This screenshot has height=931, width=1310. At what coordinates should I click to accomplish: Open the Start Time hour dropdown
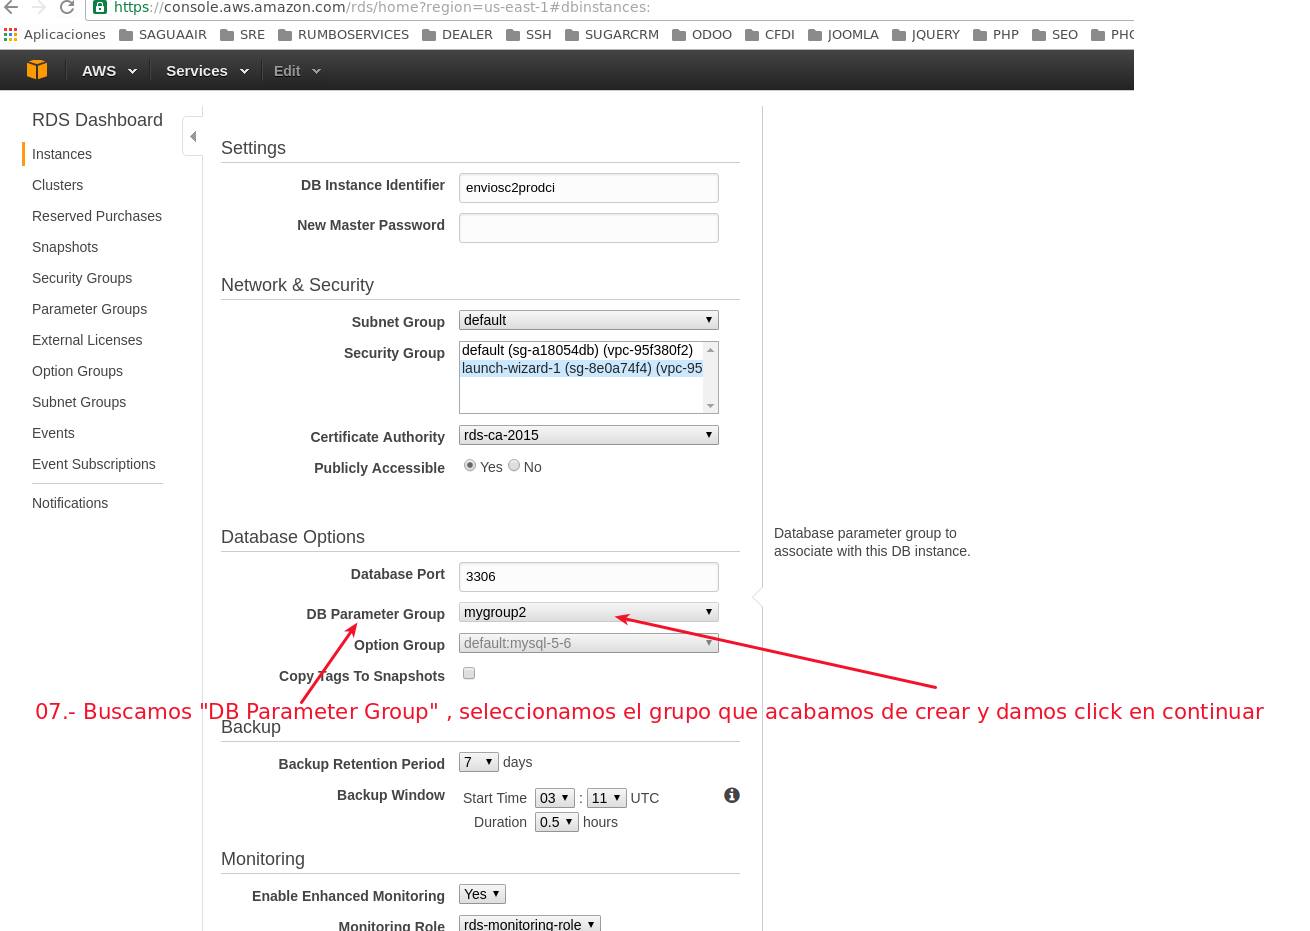[555, 798]
